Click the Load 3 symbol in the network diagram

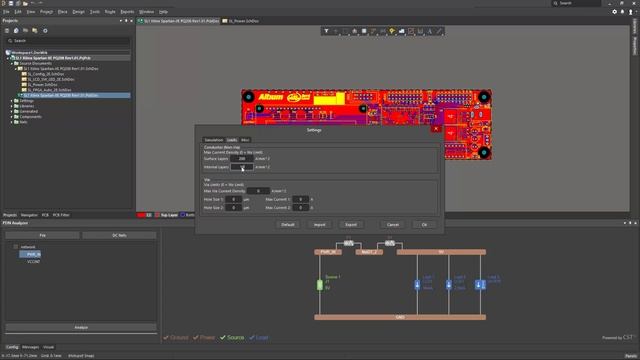point(480,284)
